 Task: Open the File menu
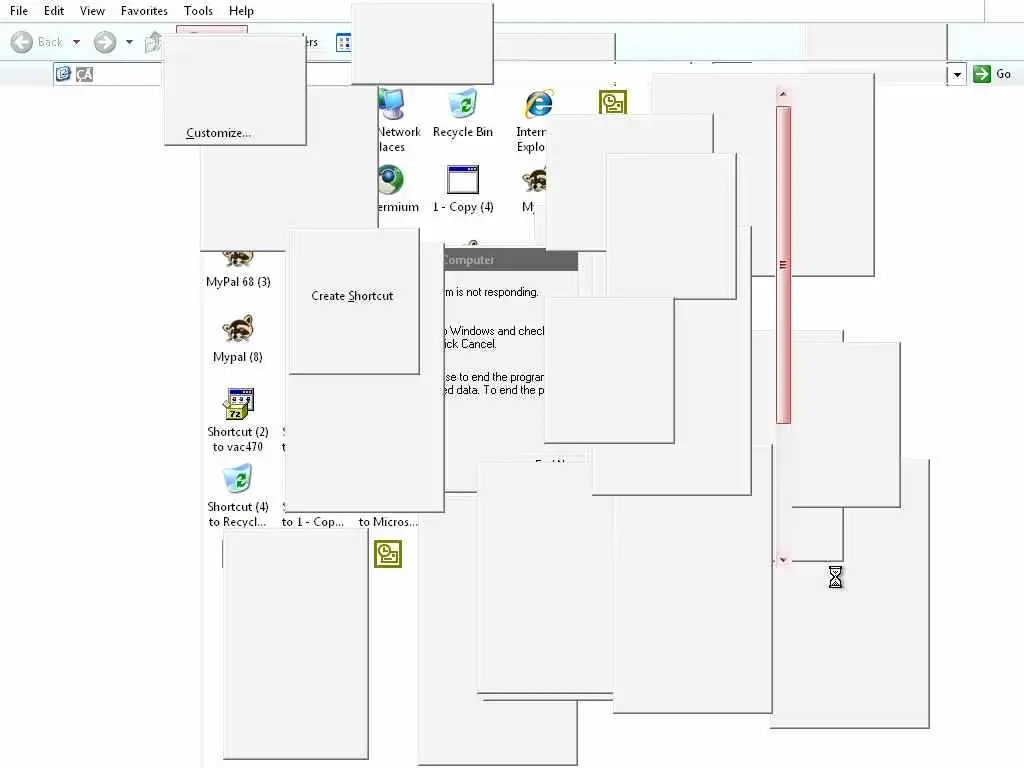pyautogui.click(x=19, y=10)
